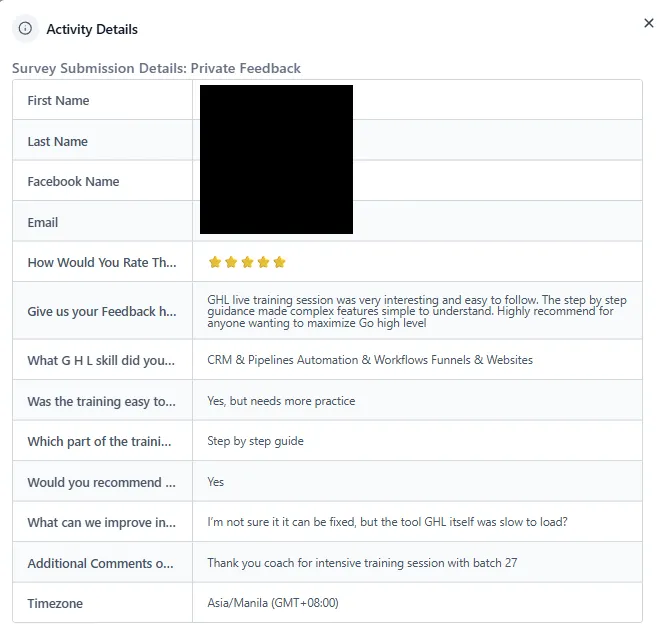Click the CRM & Pipelines skills answer
Viewport: 657px width, 629px height.
(x=370, y=360)
